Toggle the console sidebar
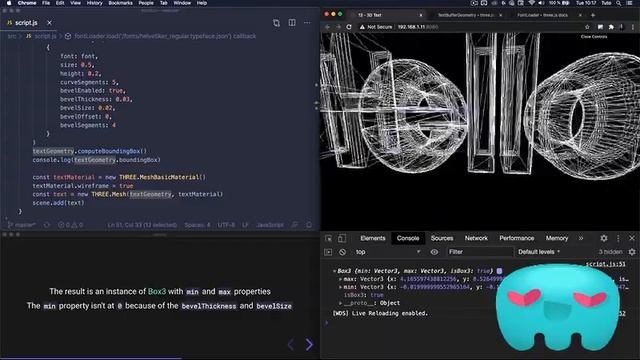Viewport: 640px width, 360px height. tap(328, 252)
